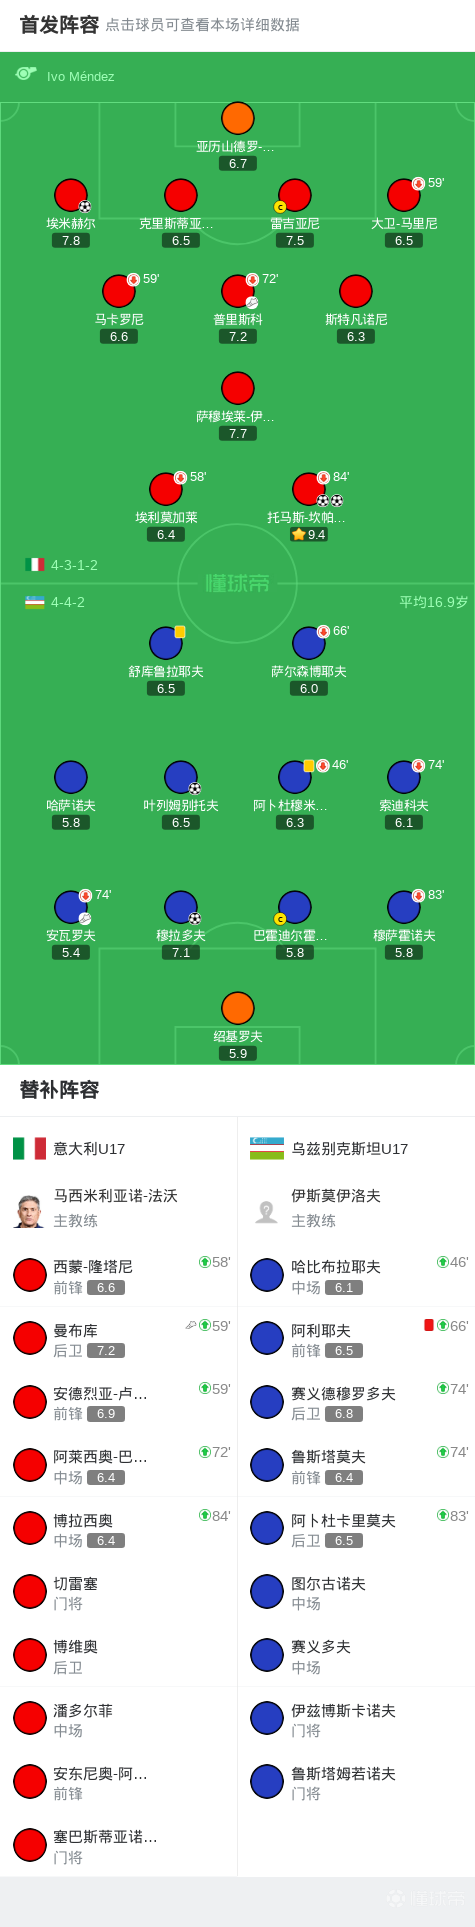The image size is (475, 1927).
Task: Click the referee whistle icon beside Ivo Méndez
Action: (x=26, y=73)
